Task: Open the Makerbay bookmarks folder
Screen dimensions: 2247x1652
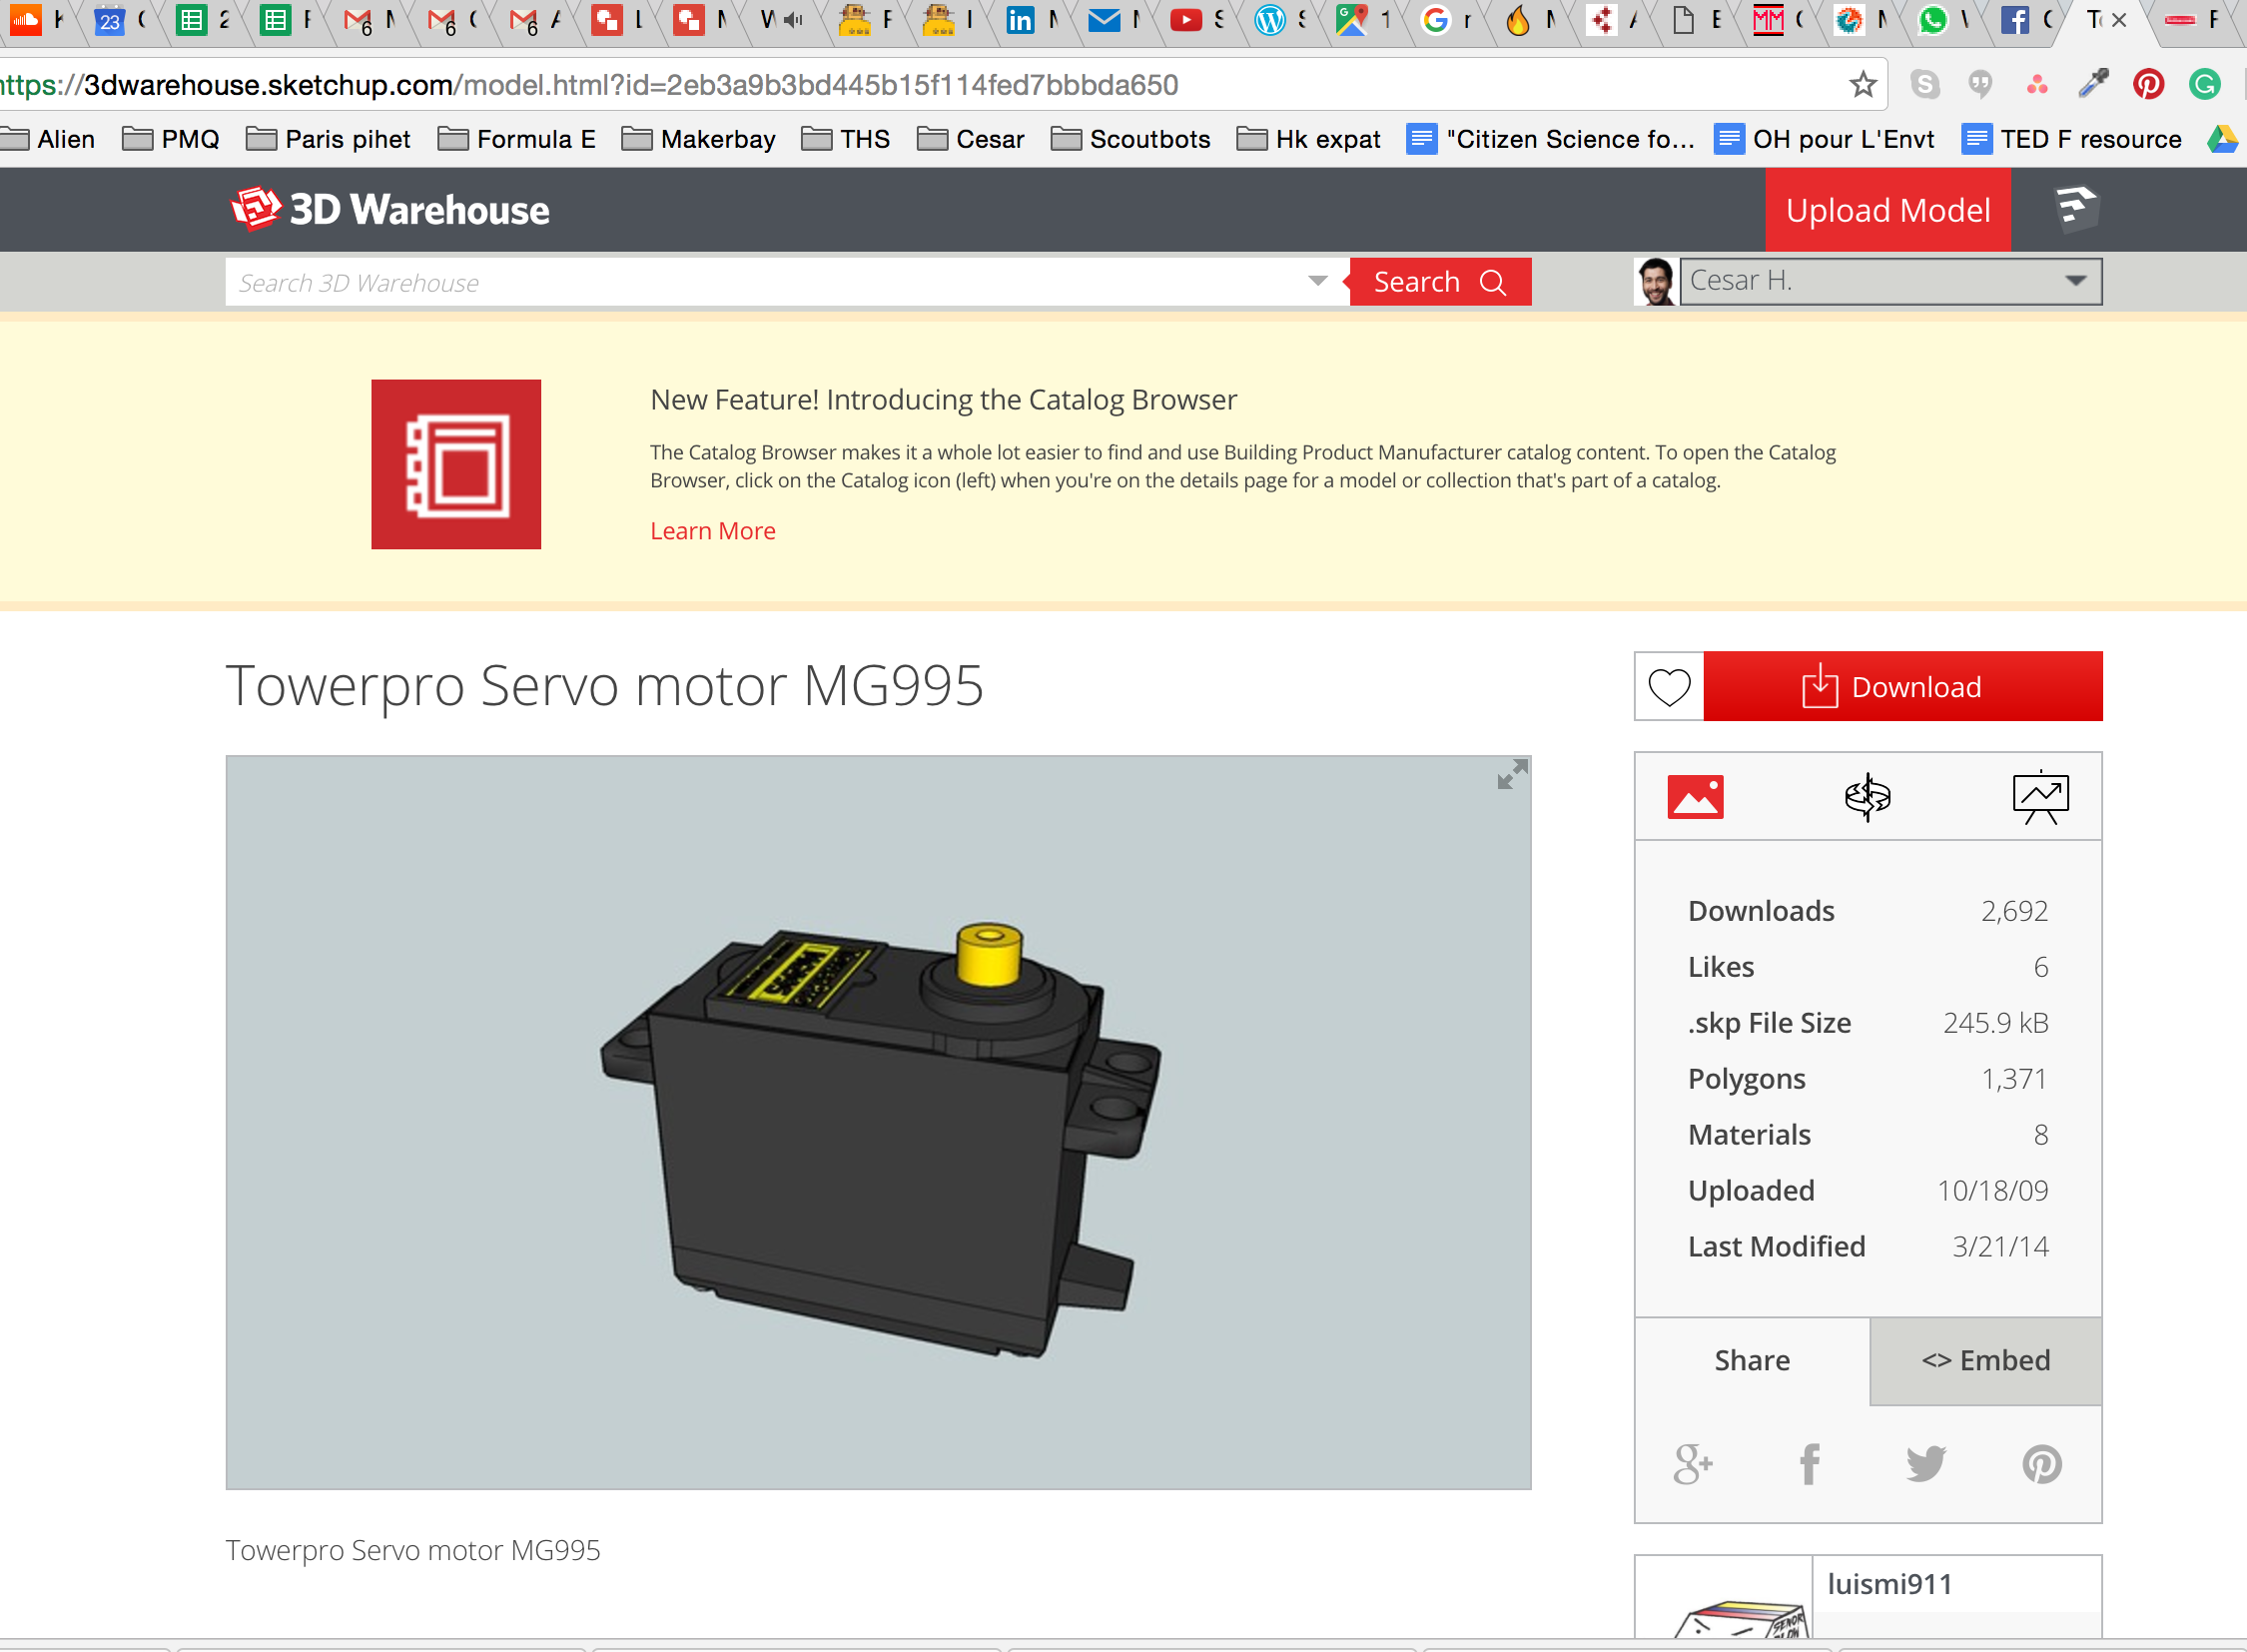Action: click(698, 139)
